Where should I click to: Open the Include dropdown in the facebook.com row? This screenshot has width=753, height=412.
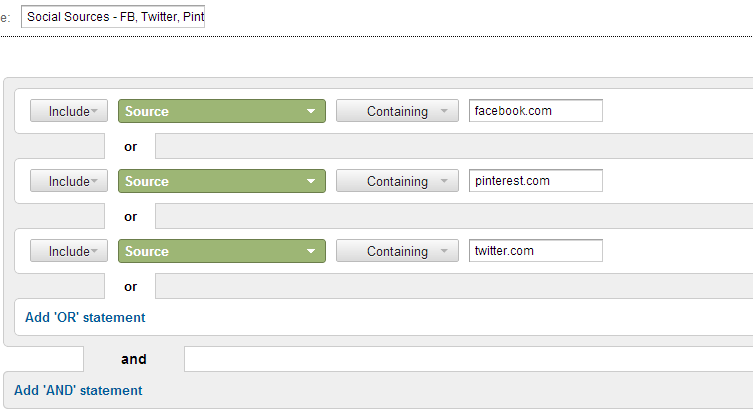68,111
